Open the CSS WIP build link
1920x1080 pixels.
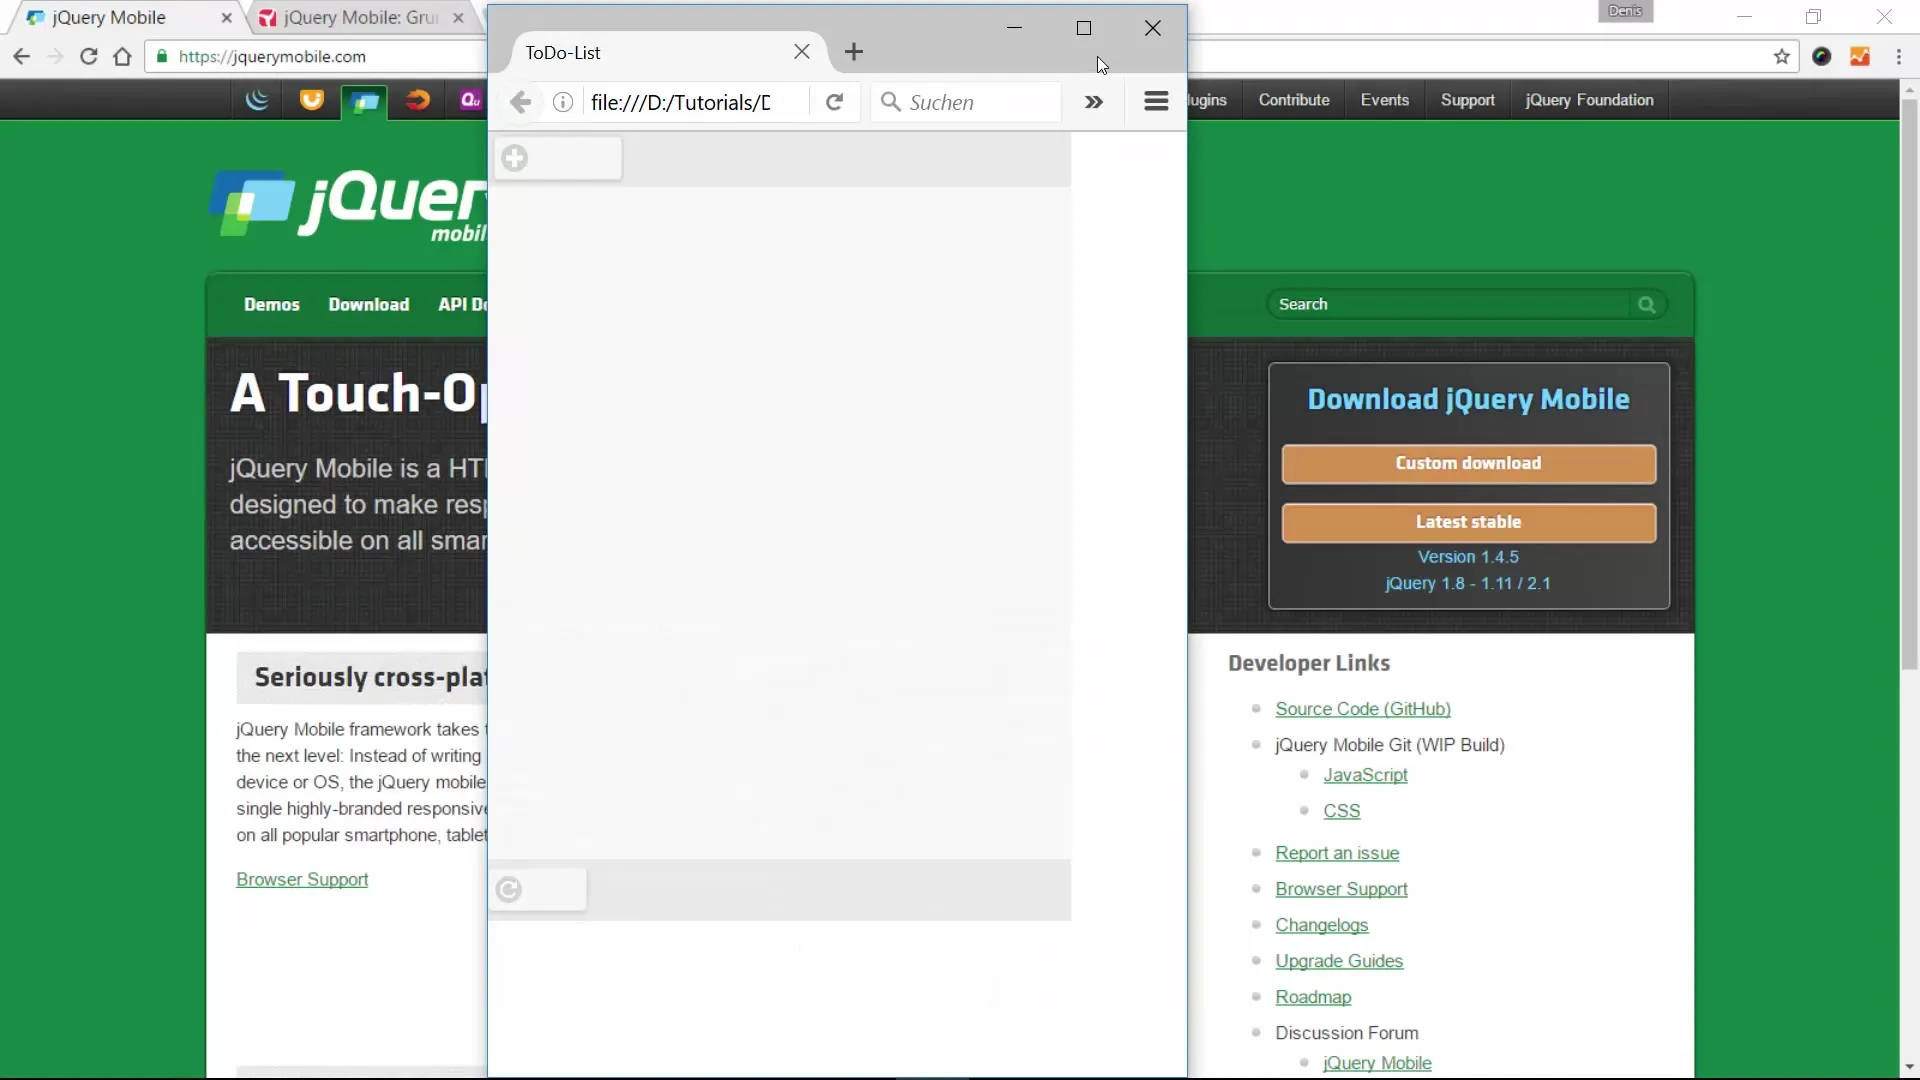click(x=1342, y=811)
